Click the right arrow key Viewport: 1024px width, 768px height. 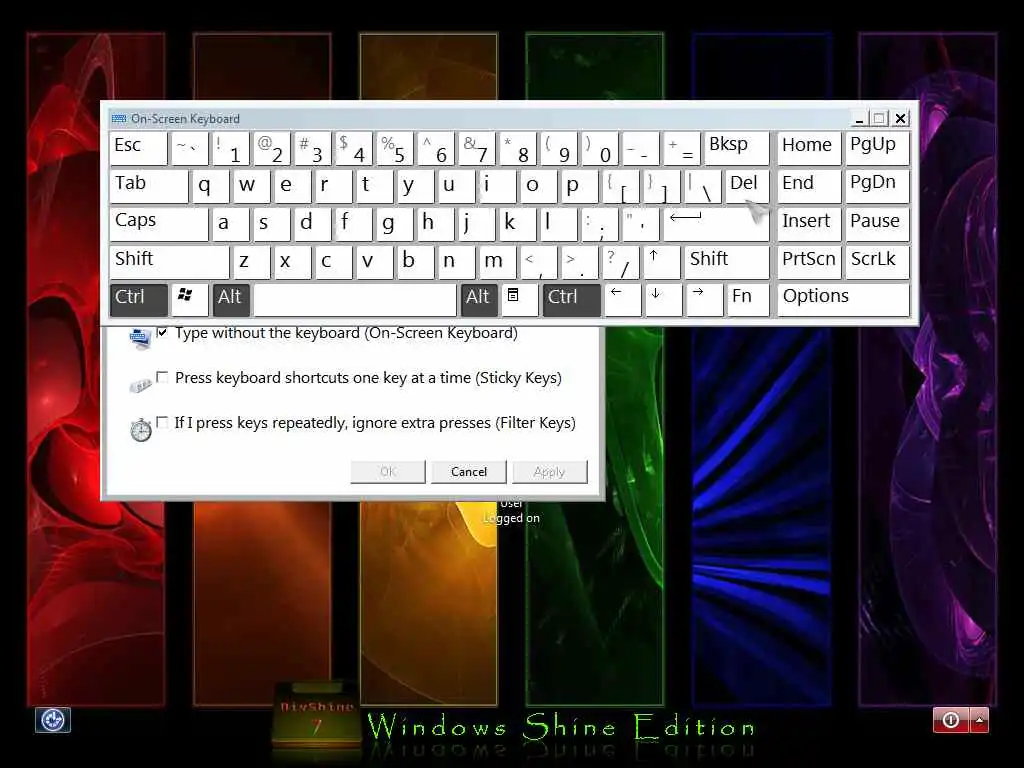pos(705,300)
